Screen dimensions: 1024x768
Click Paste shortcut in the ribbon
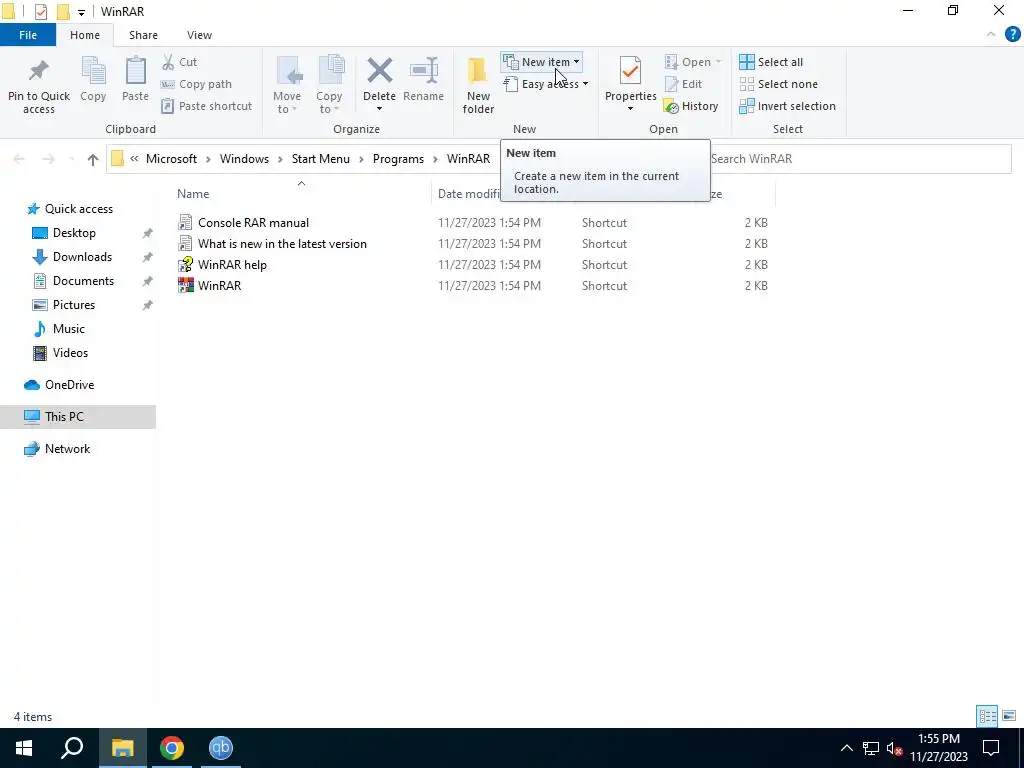point(206,106)
